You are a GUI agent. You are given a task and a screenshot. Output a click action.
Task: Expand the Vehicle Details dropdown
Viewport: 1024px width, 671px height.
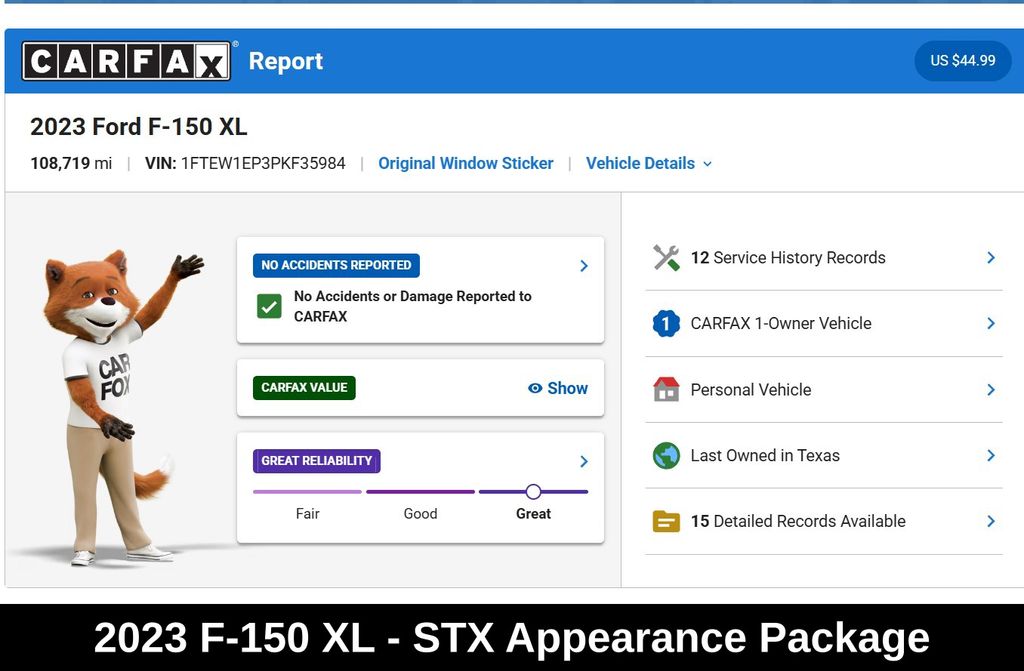(648, 163)
